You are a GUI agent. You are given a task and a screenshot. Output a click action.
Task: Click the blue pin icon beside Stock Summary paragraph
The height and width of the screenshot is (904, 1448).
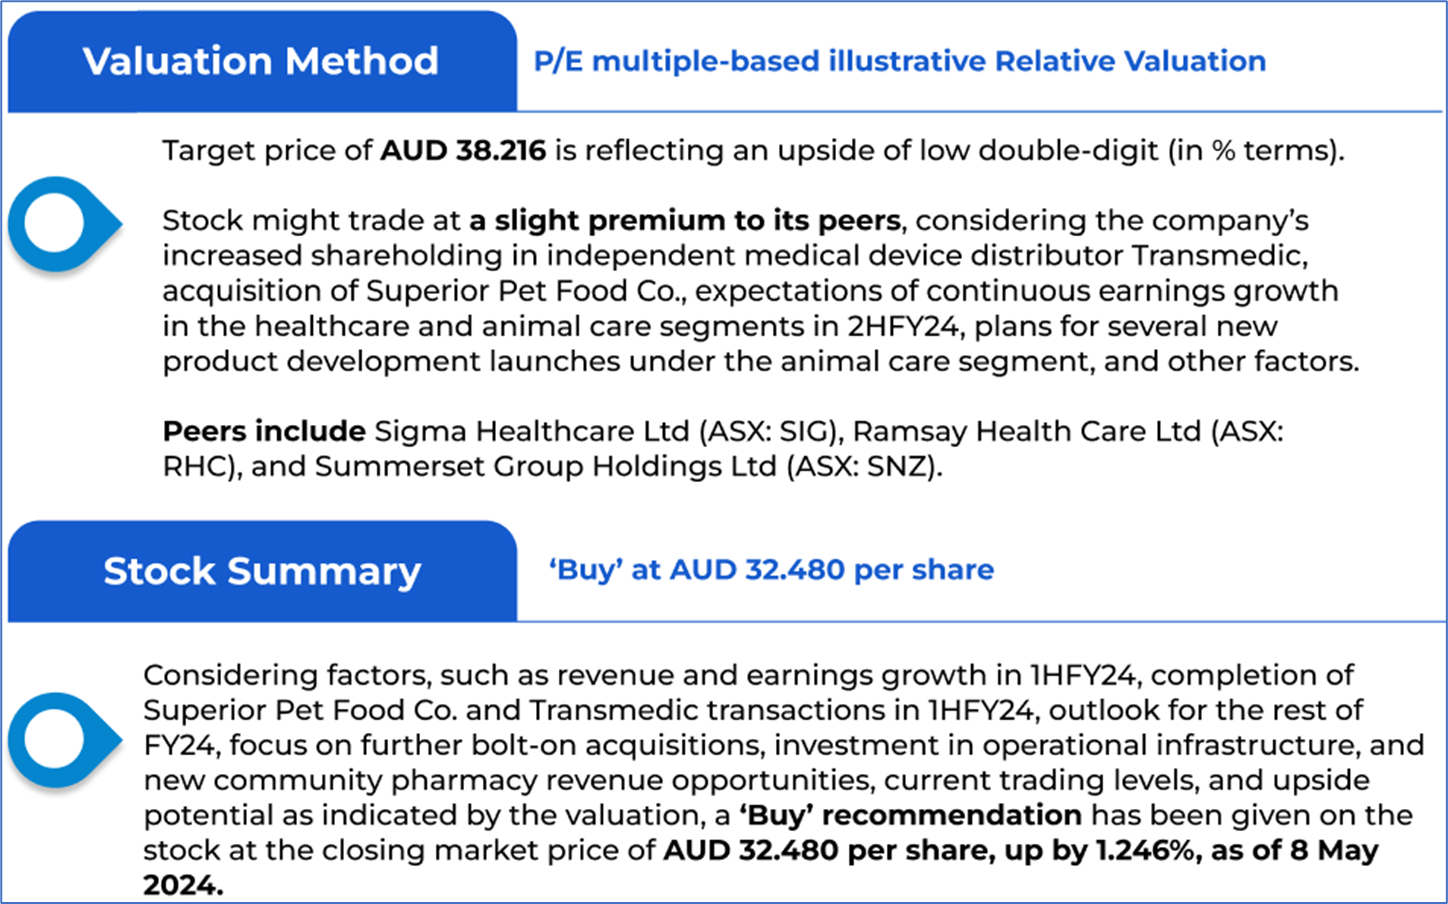60,740
